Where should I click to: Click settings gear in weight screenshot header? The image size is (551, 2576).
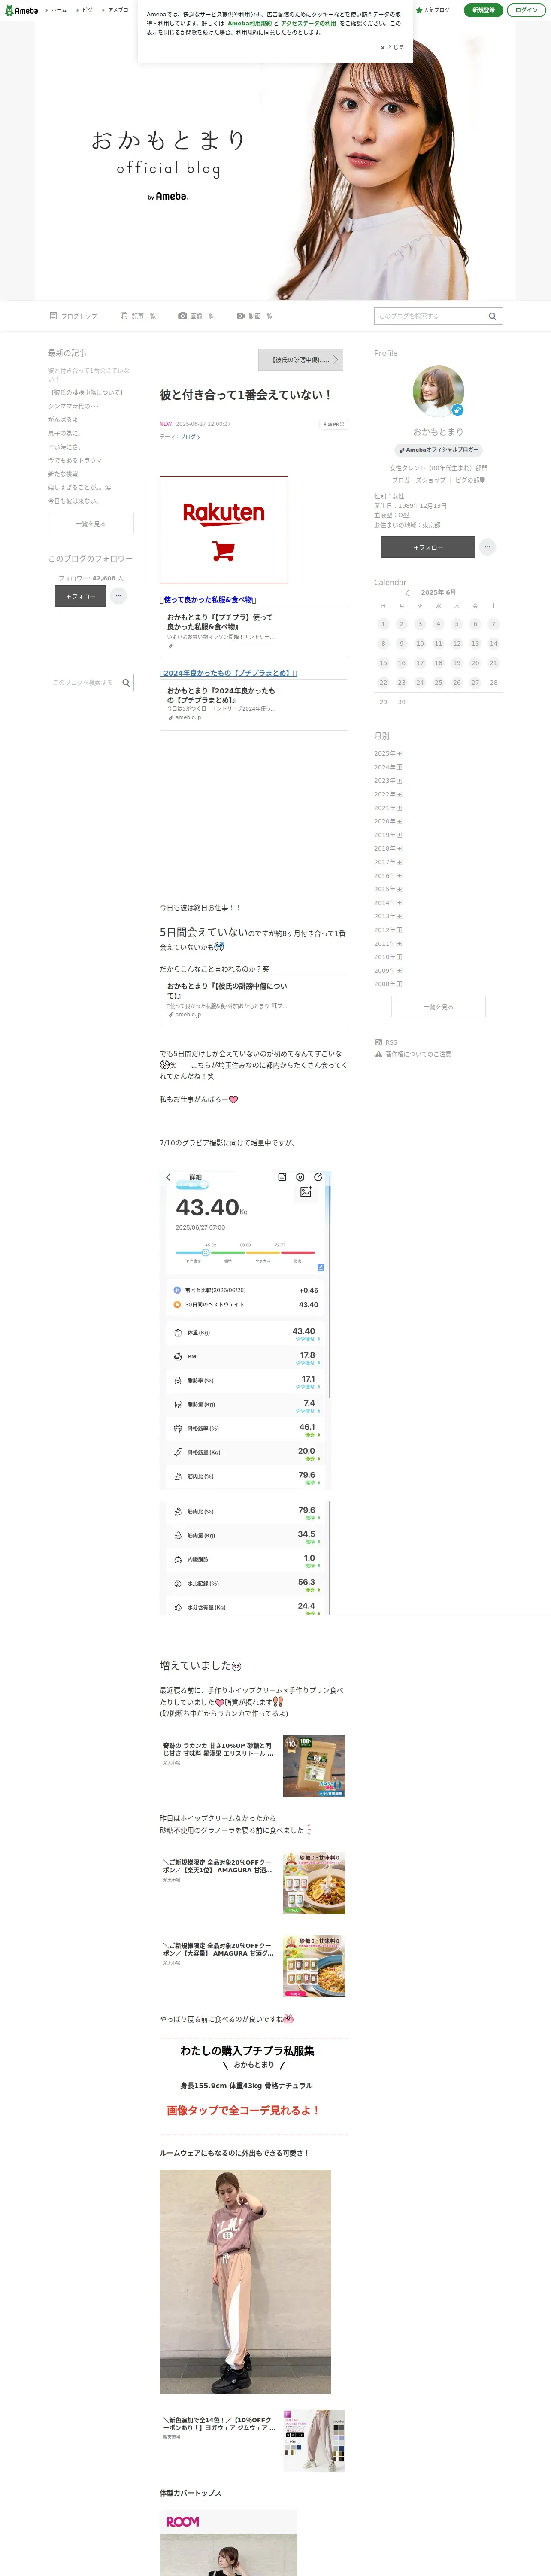[300, 1177]
